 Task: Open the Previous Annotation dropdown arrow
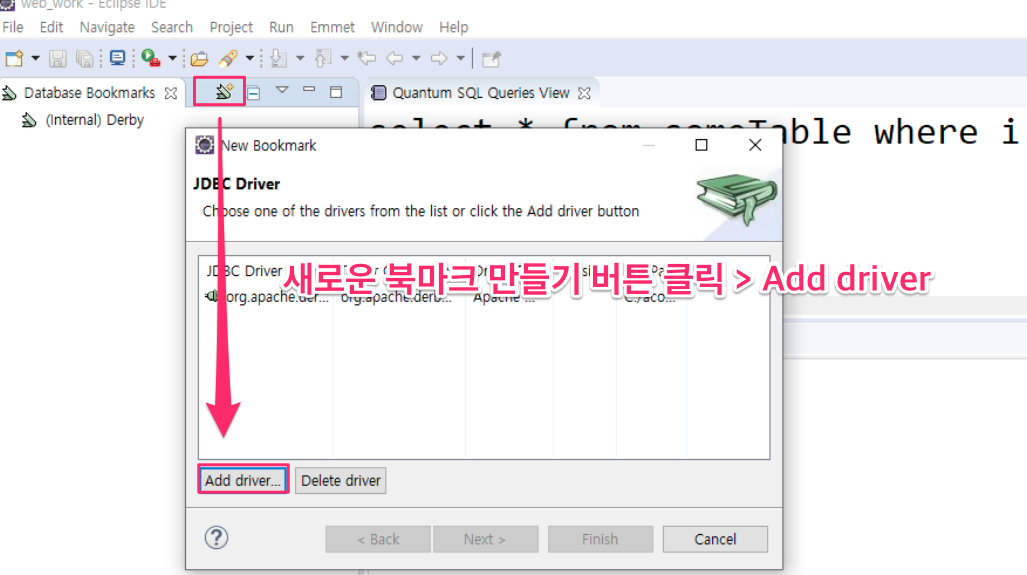pyautogui.click(x=345, y=58)
